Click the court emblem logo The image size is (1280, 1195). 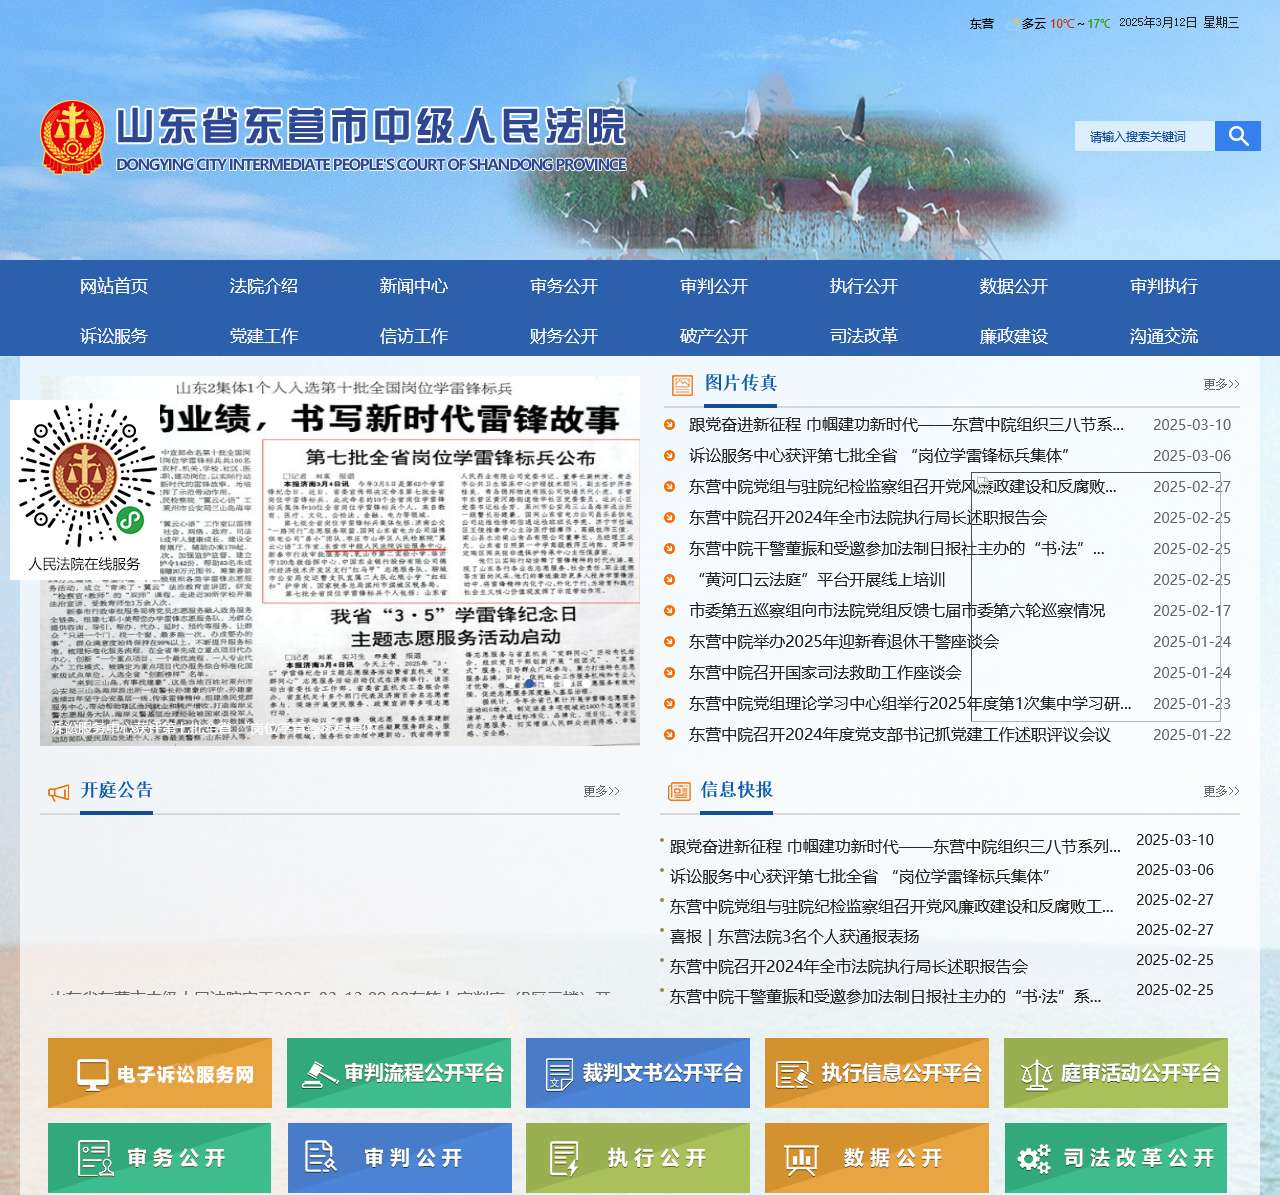click(72, 137)
